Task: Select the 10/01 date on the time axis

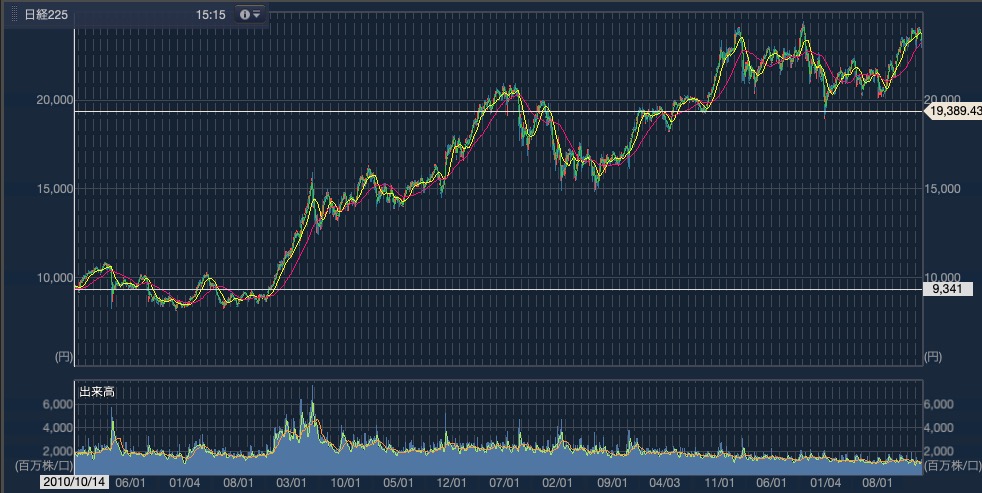Action: point(345,481)
